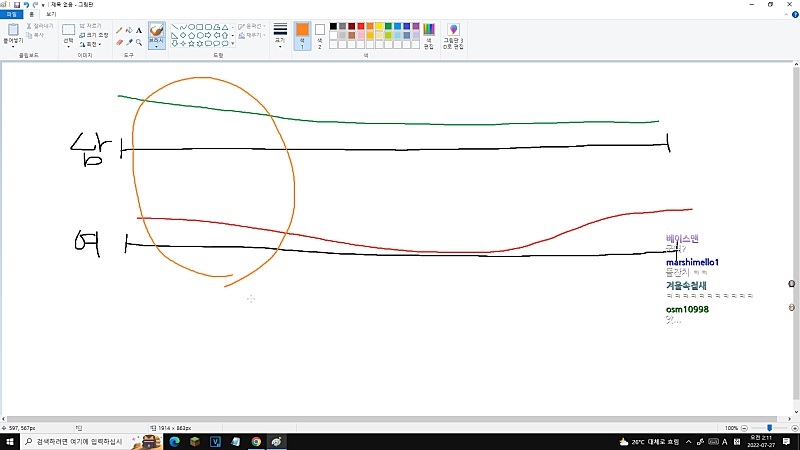Choose the Curve shape
Image resolution: width=800 pixels, height=450 pixels.
[x=183, y=27]
